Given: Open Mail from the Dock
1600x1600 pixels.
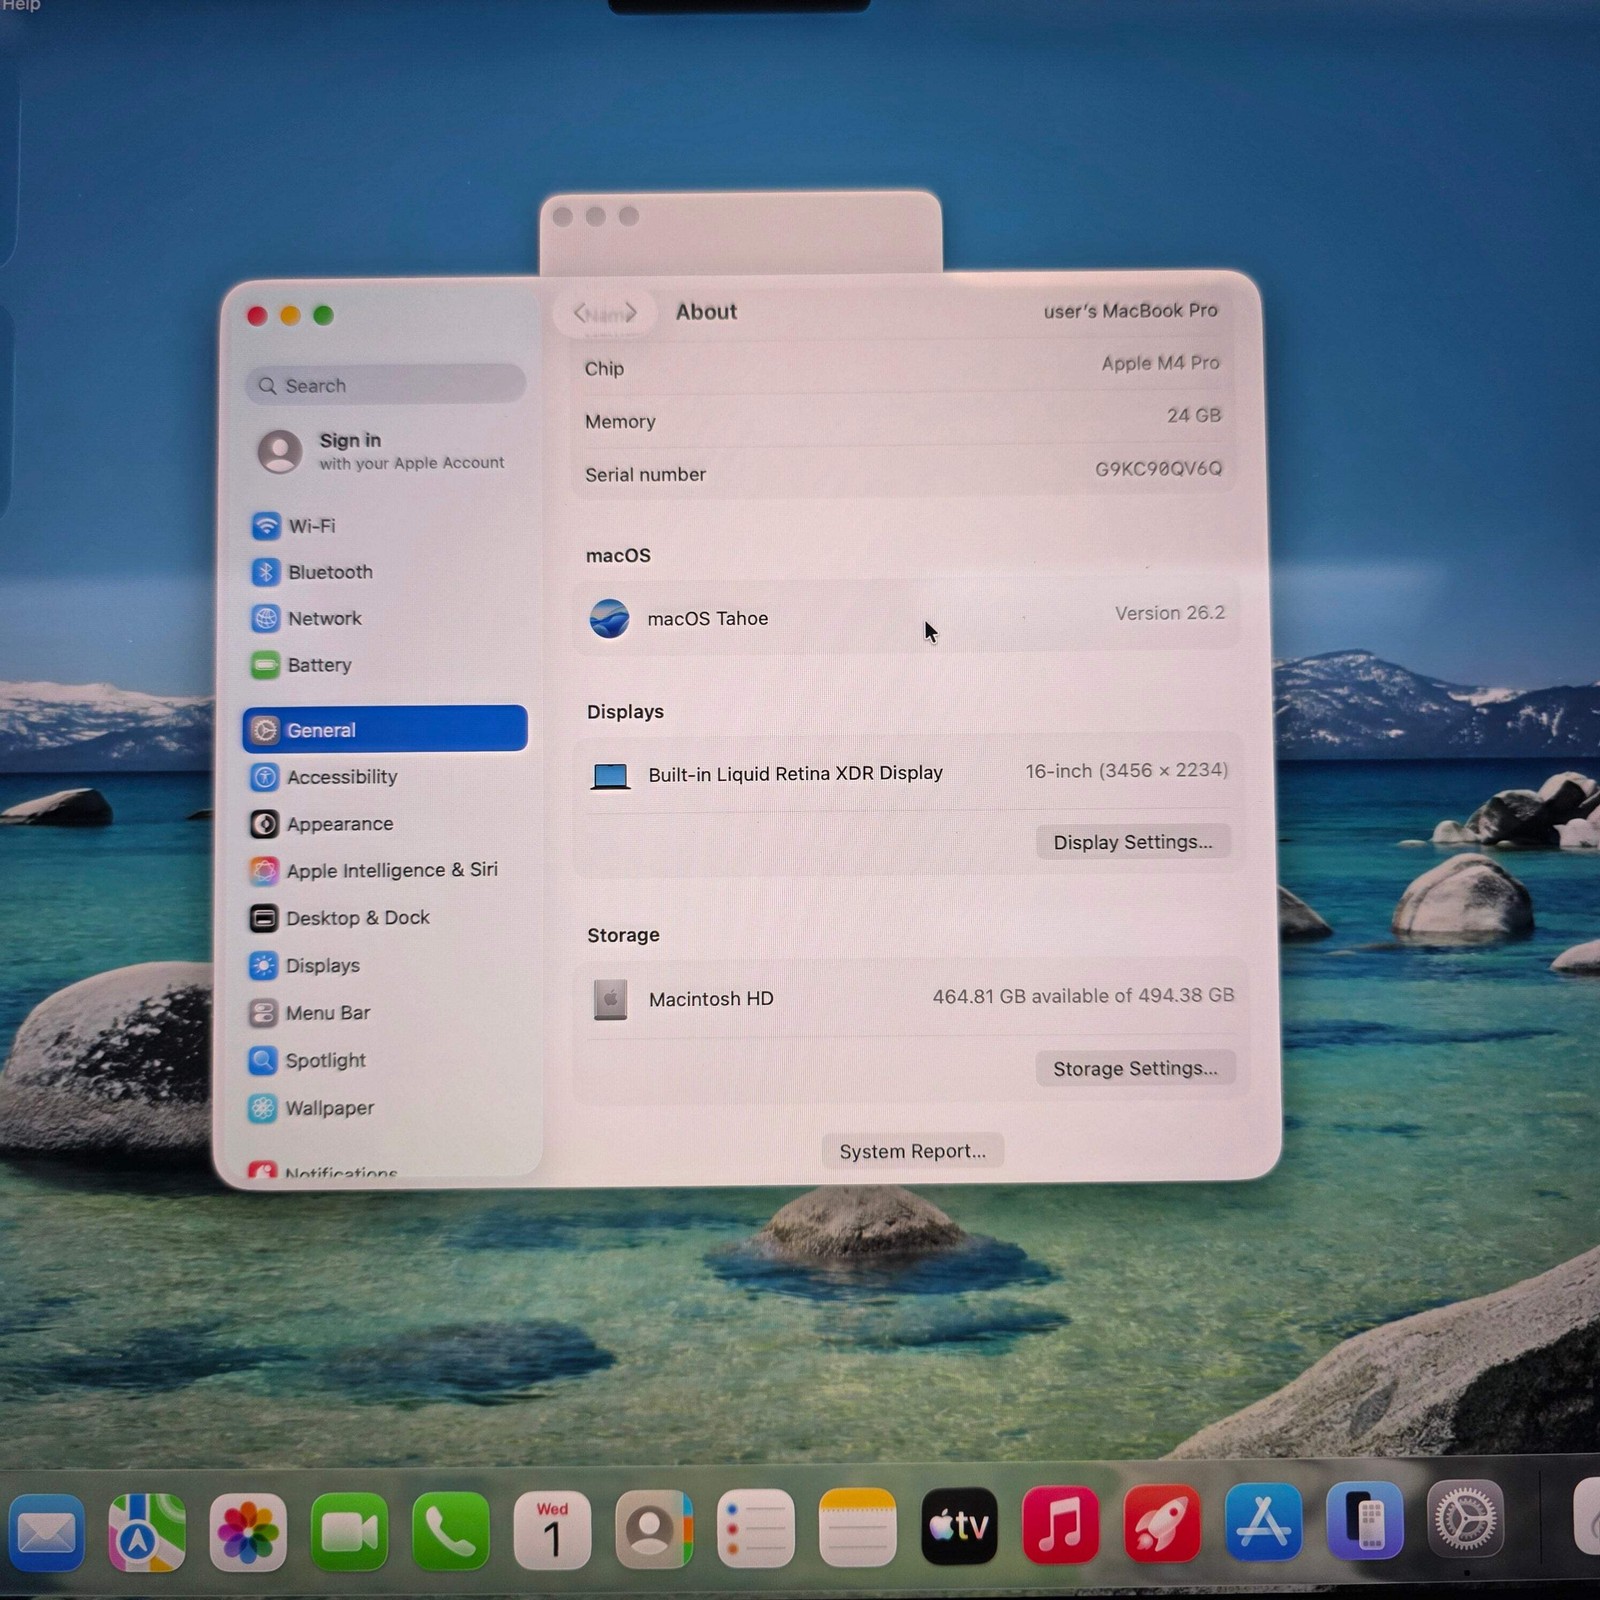Looking at the screenshot, I should pos(45,1531).
